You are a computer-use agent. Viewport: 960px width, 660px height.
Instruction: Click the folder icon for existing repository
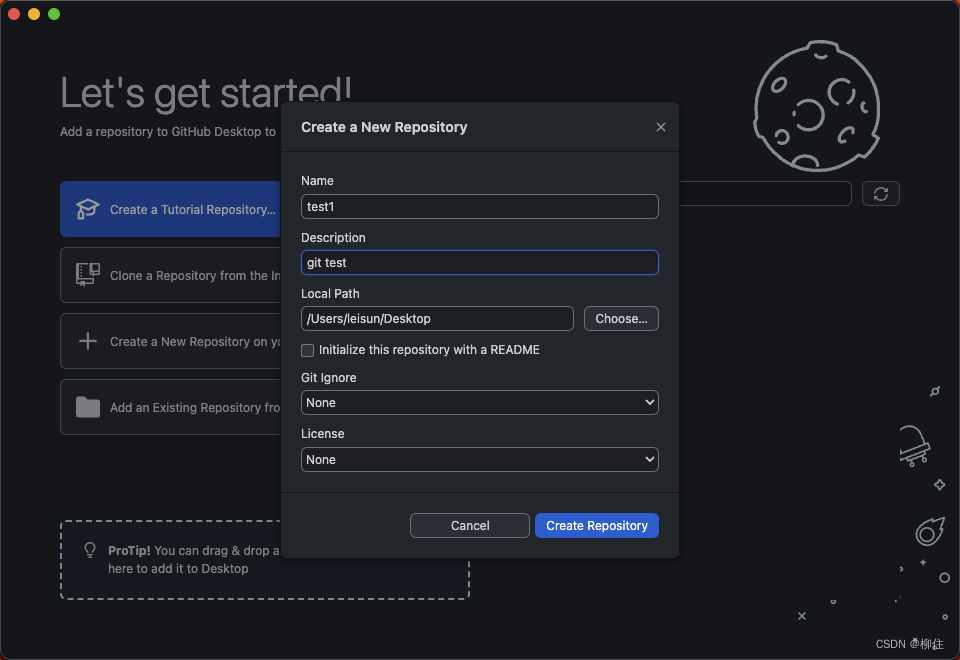click(88, 407)
